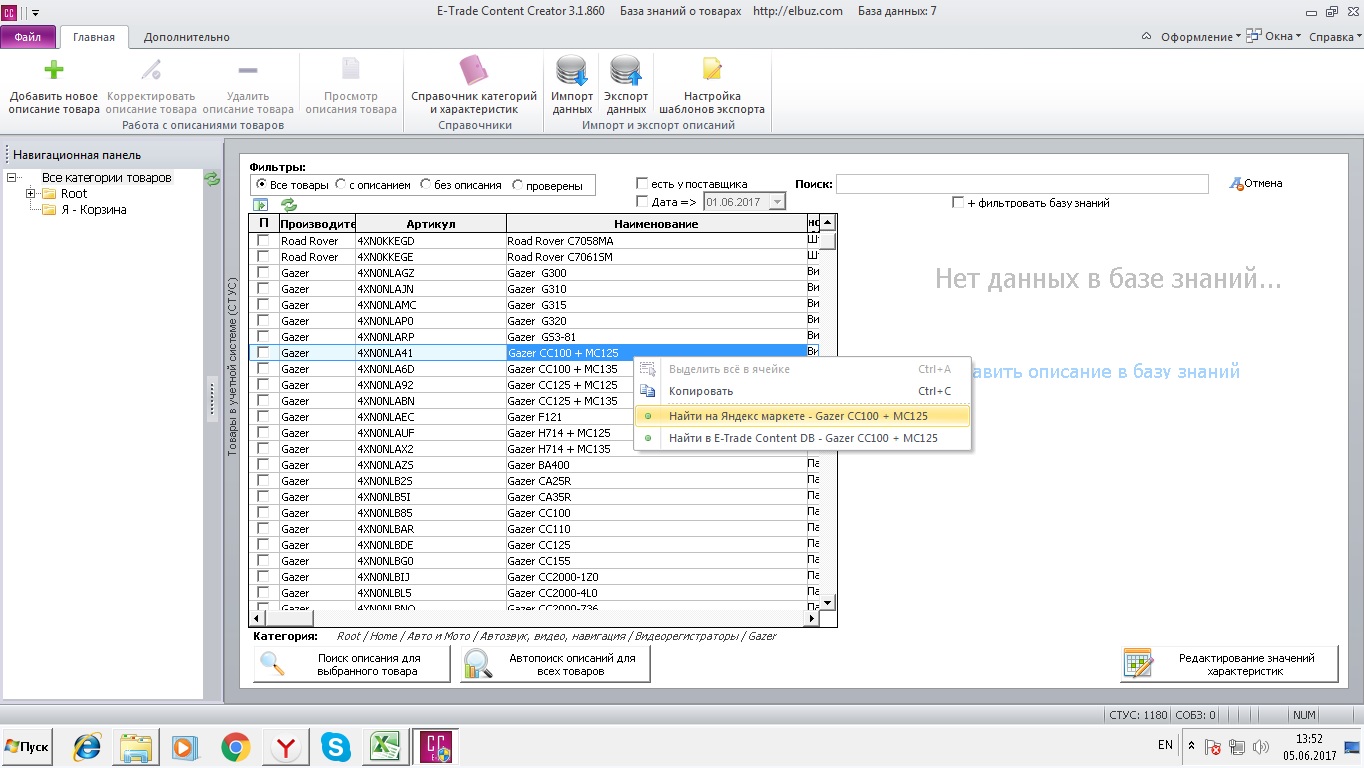Open the Оформление dropdown menu
The height and width of the screenshot is (768, 1364).
click(1200, 37)
